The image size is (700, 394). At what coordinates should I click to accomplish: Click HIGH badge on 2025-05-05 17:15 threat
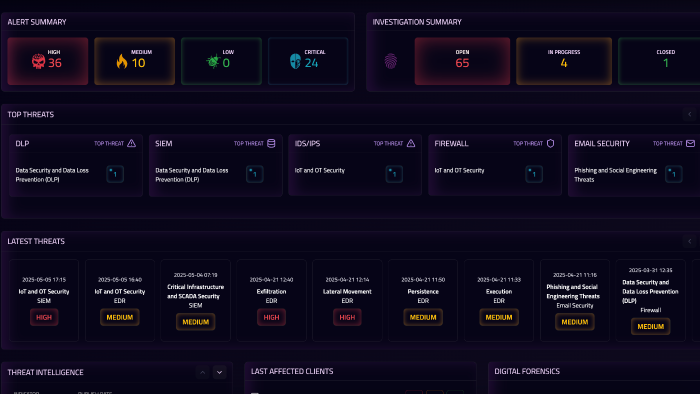[x=44, y=317]
